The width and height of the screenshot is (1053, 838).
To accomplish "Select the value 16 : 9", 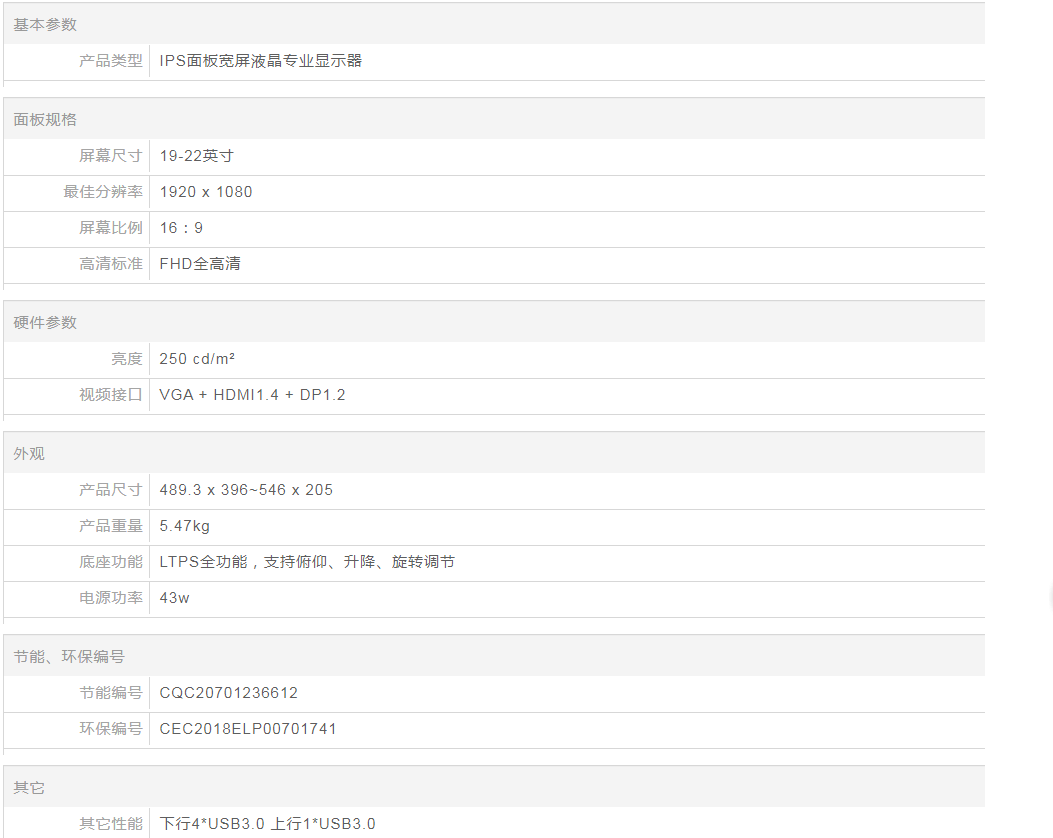I will coord(181,228).
